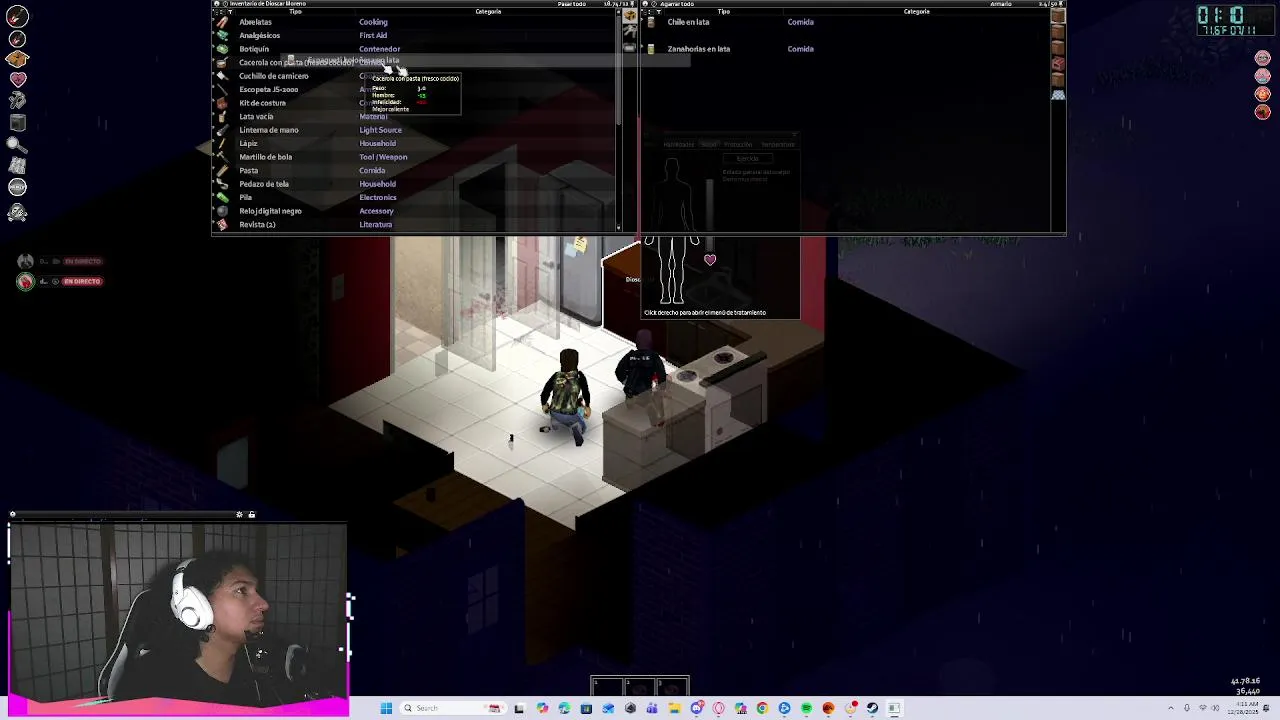Open Spotify from the taskbar
This screenshot has width=1280, height=720.
(806, 708)
